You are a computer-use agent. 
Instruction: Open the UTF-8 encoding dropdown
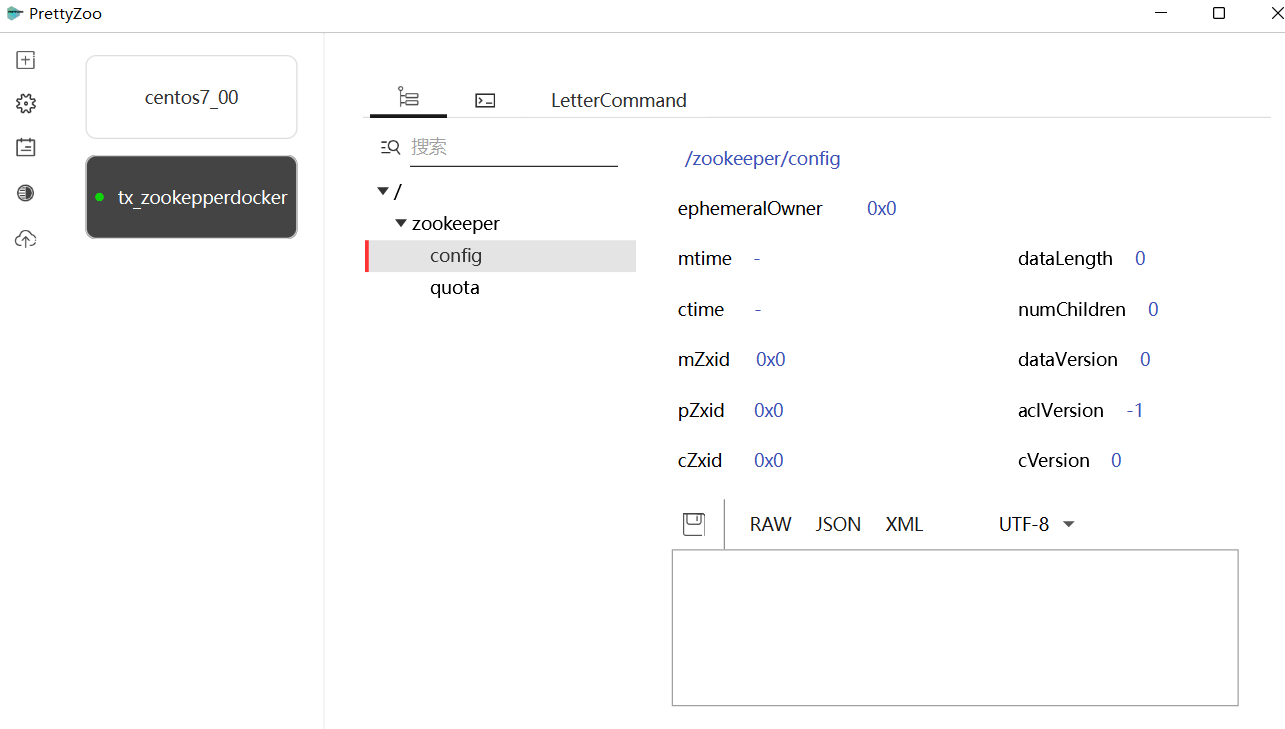pyautogui.click(x=1037, y=524)
